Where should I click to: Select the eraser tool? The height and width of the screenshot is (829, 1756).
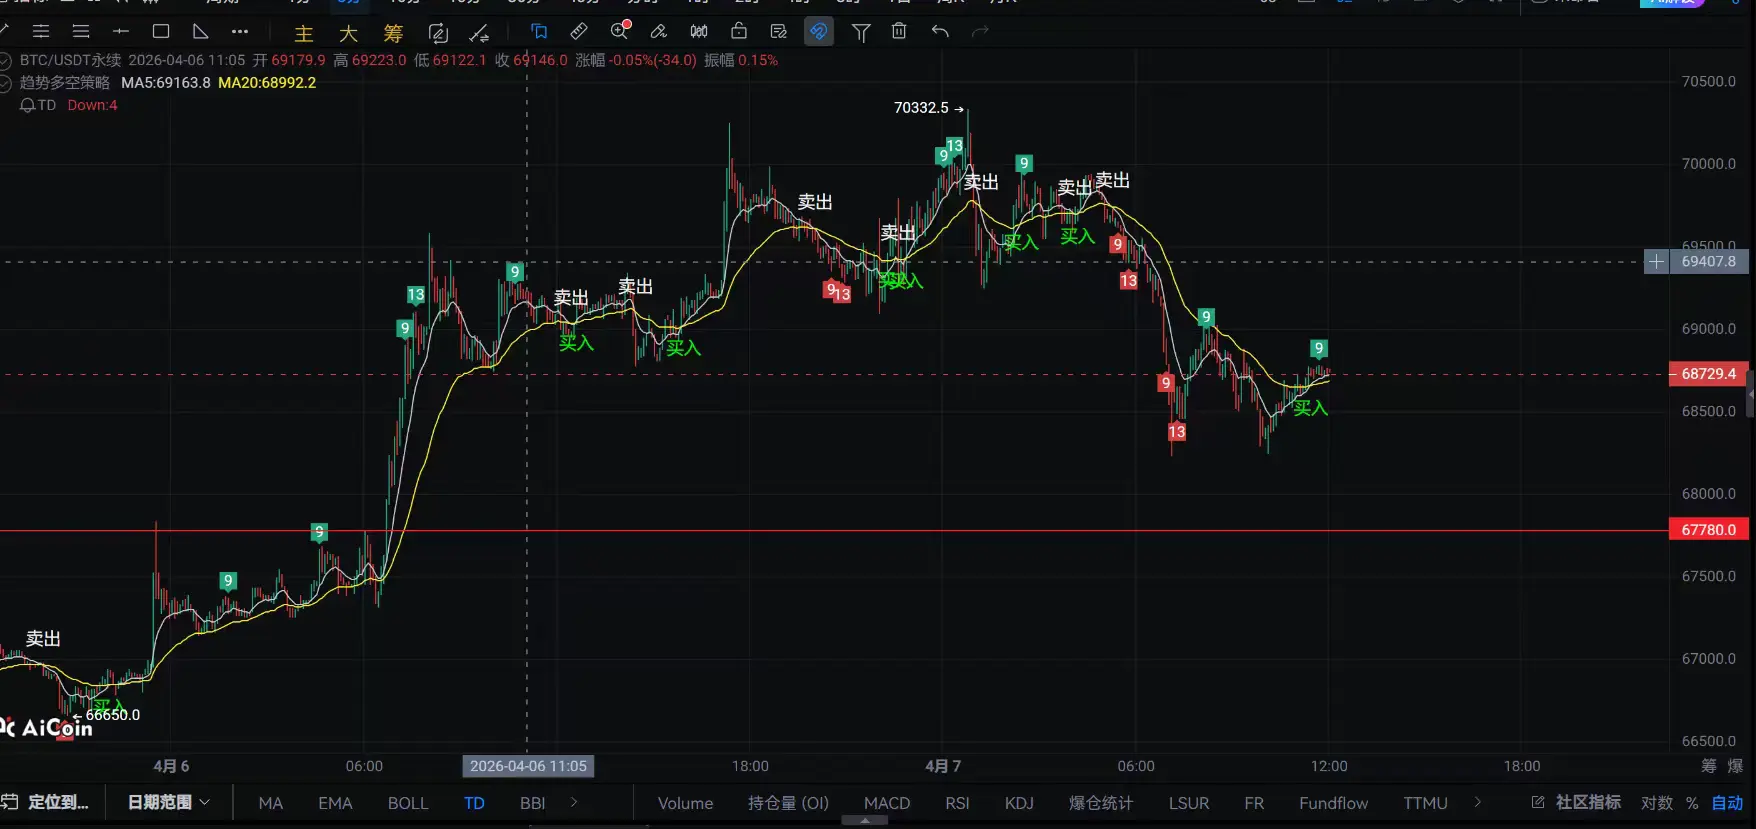659,32
